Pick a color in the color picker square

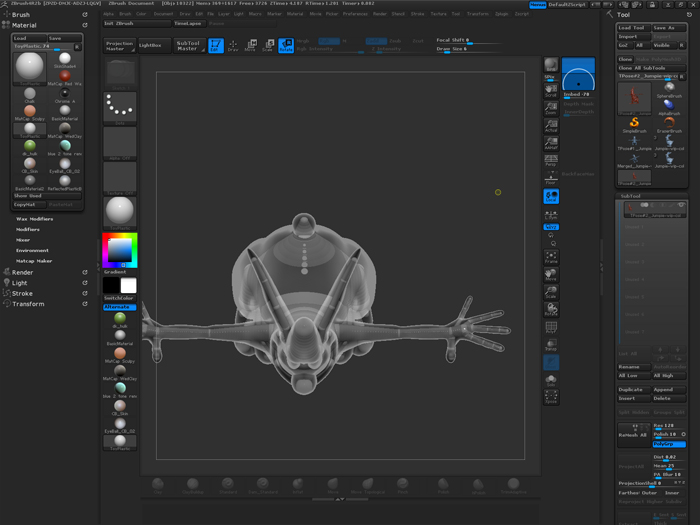tap(121, 250)
